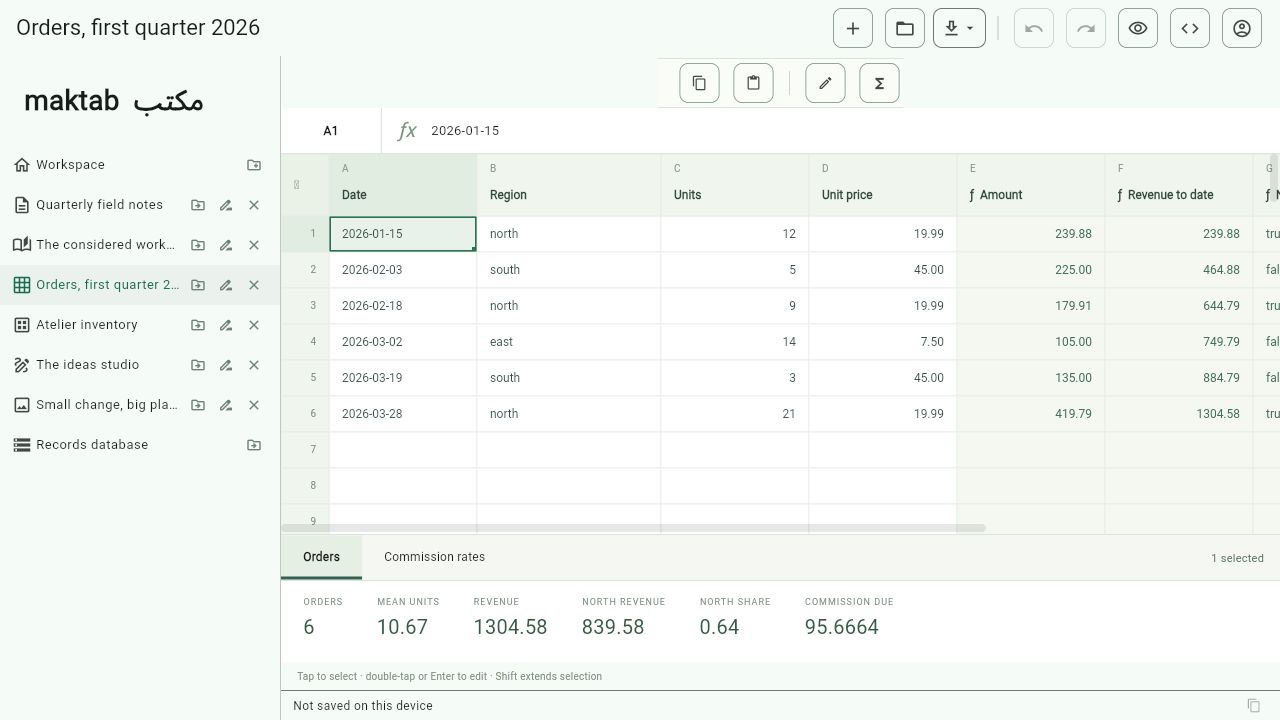Open the code view icon

tap(1190, 28)
